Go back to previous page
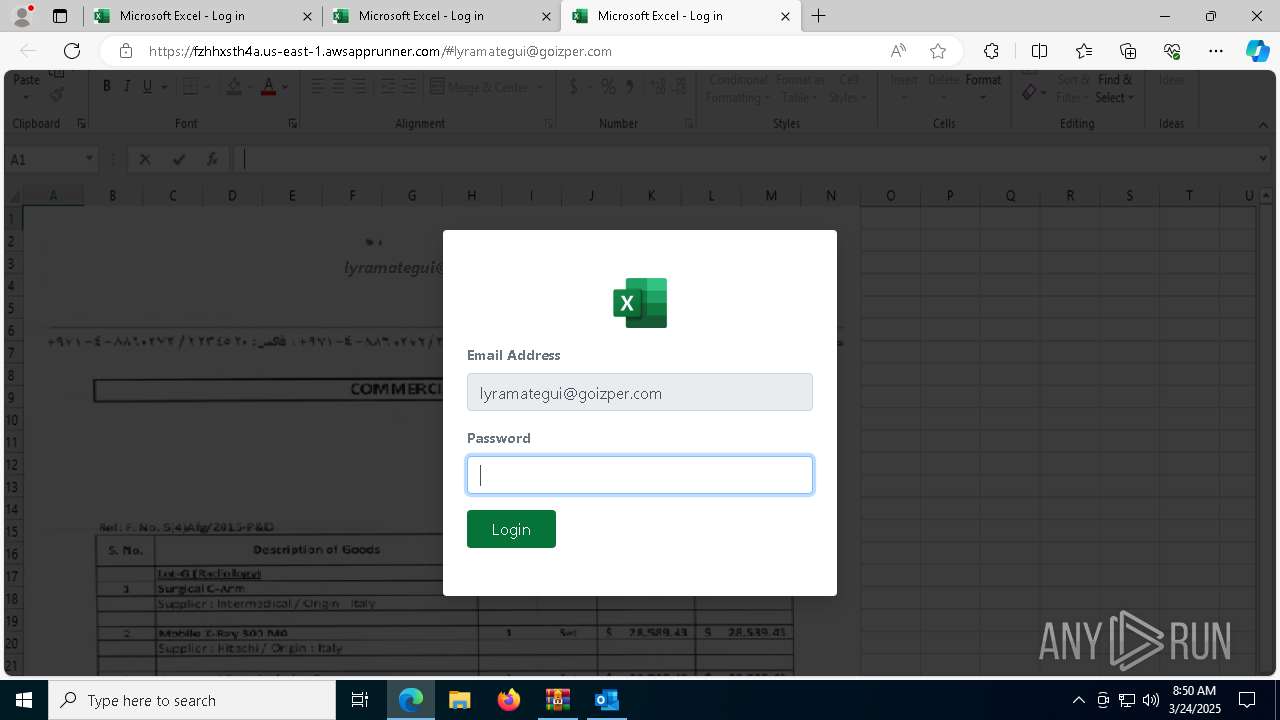The height and width of the screenshot is (720, 1280). point(28,51)
